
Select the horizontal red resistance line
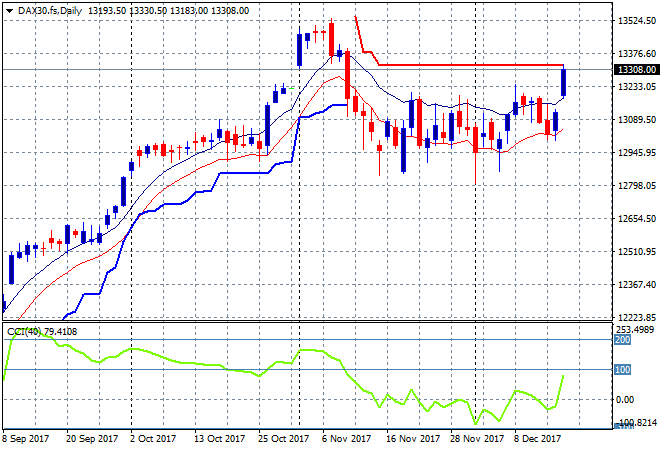471,65
